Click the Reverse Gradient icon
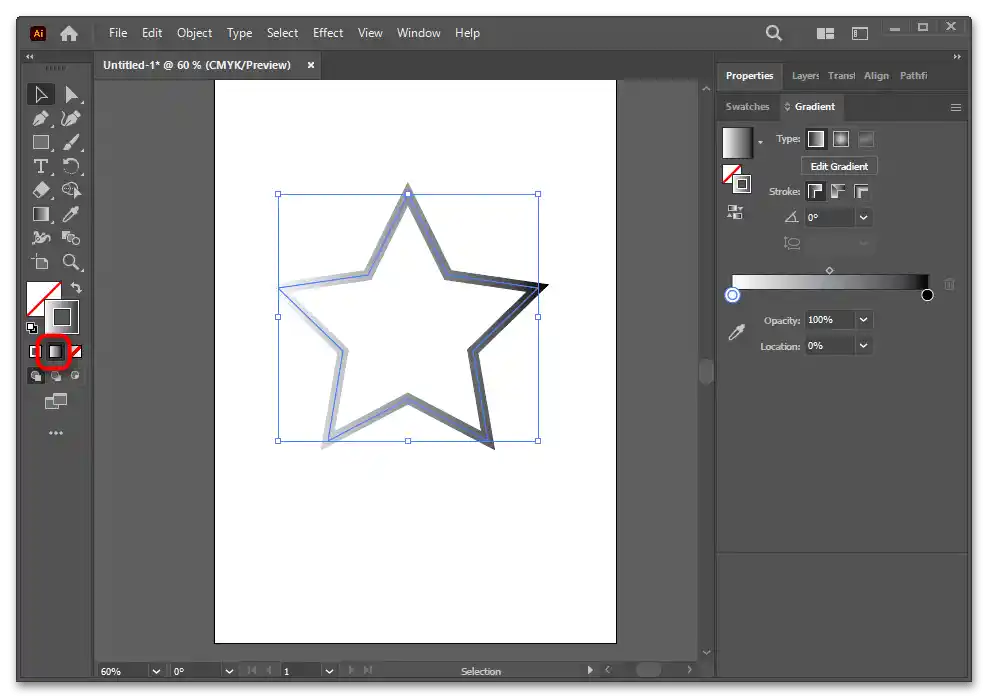 [735, 212]
